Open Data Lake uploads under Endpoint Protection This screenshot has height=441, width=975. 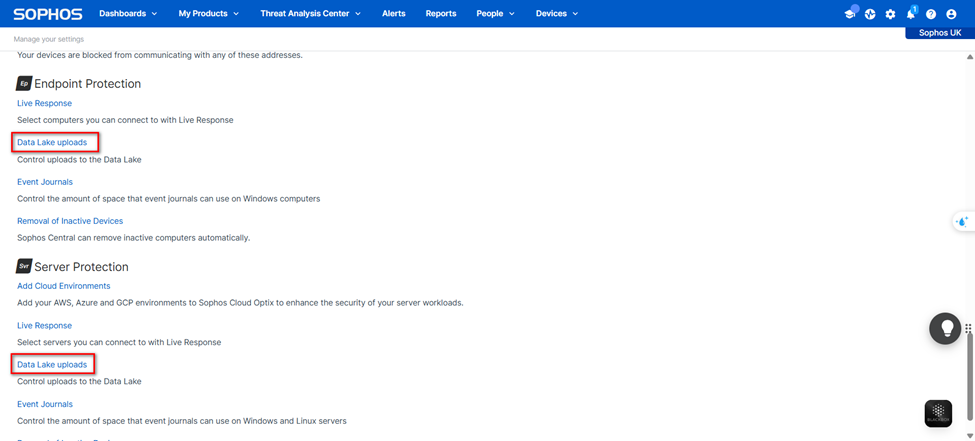[x=52, y=143]
